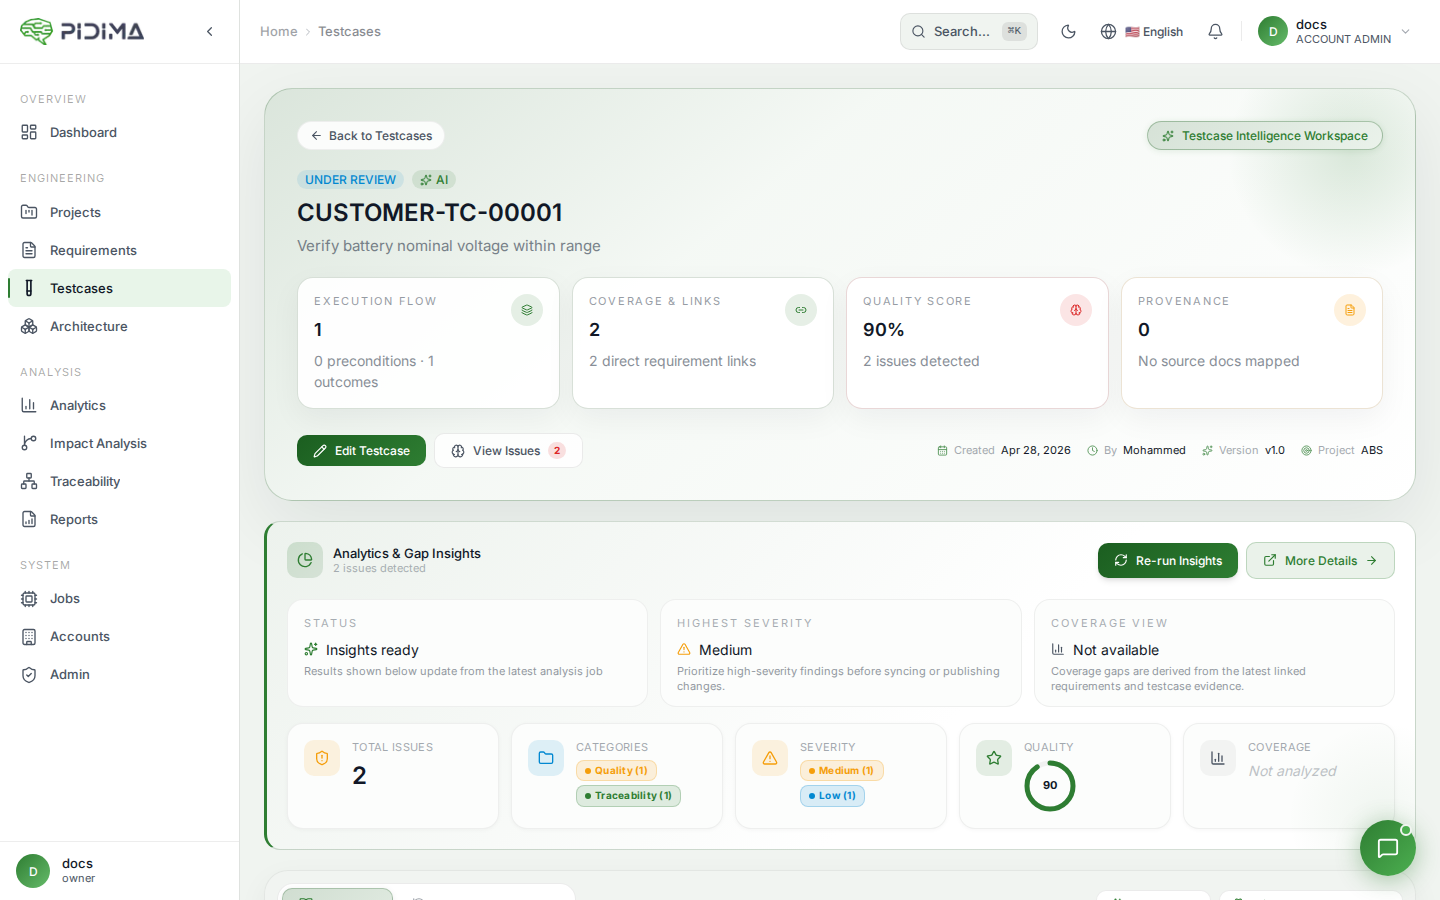Click the Severity triangle icon
Image resolution: width=1440 pixels, height=900 pixels.
point(770,758)
